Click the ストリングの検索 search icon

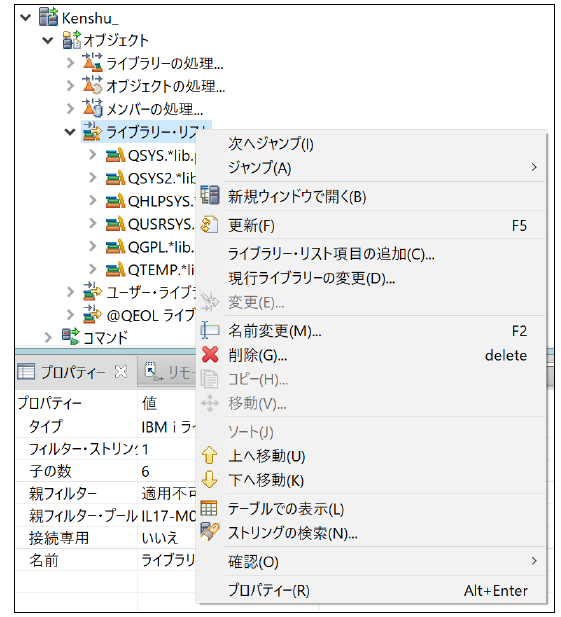pyautogui.click(x=210, y=532)
